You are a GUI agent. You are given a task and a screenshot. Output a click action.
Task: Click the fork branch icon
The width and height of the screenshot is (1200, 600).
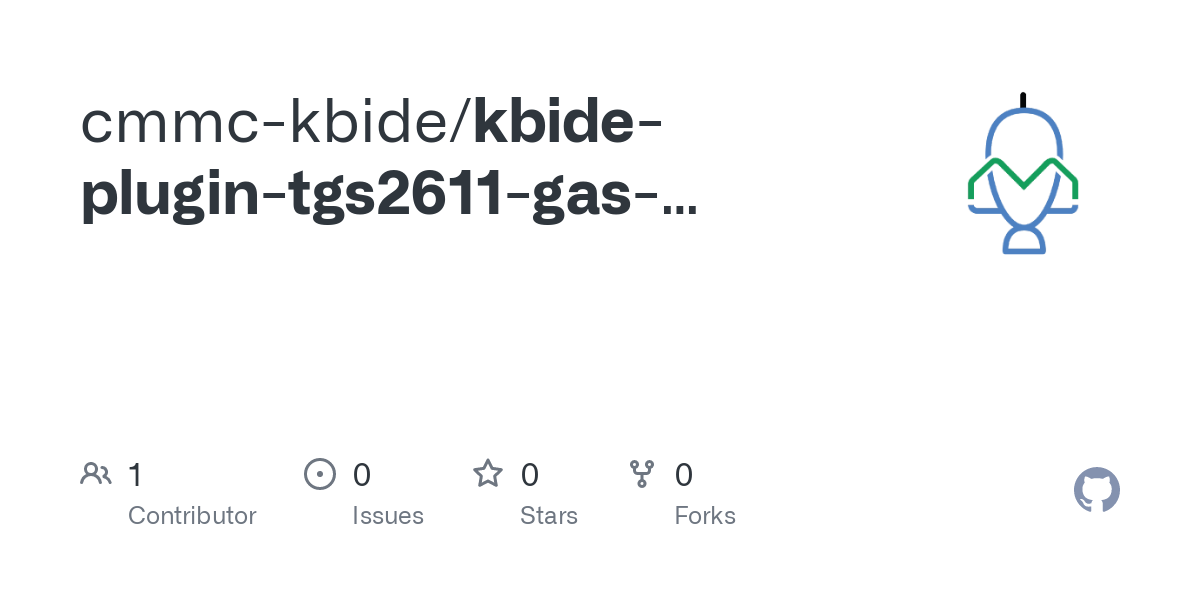641,474
